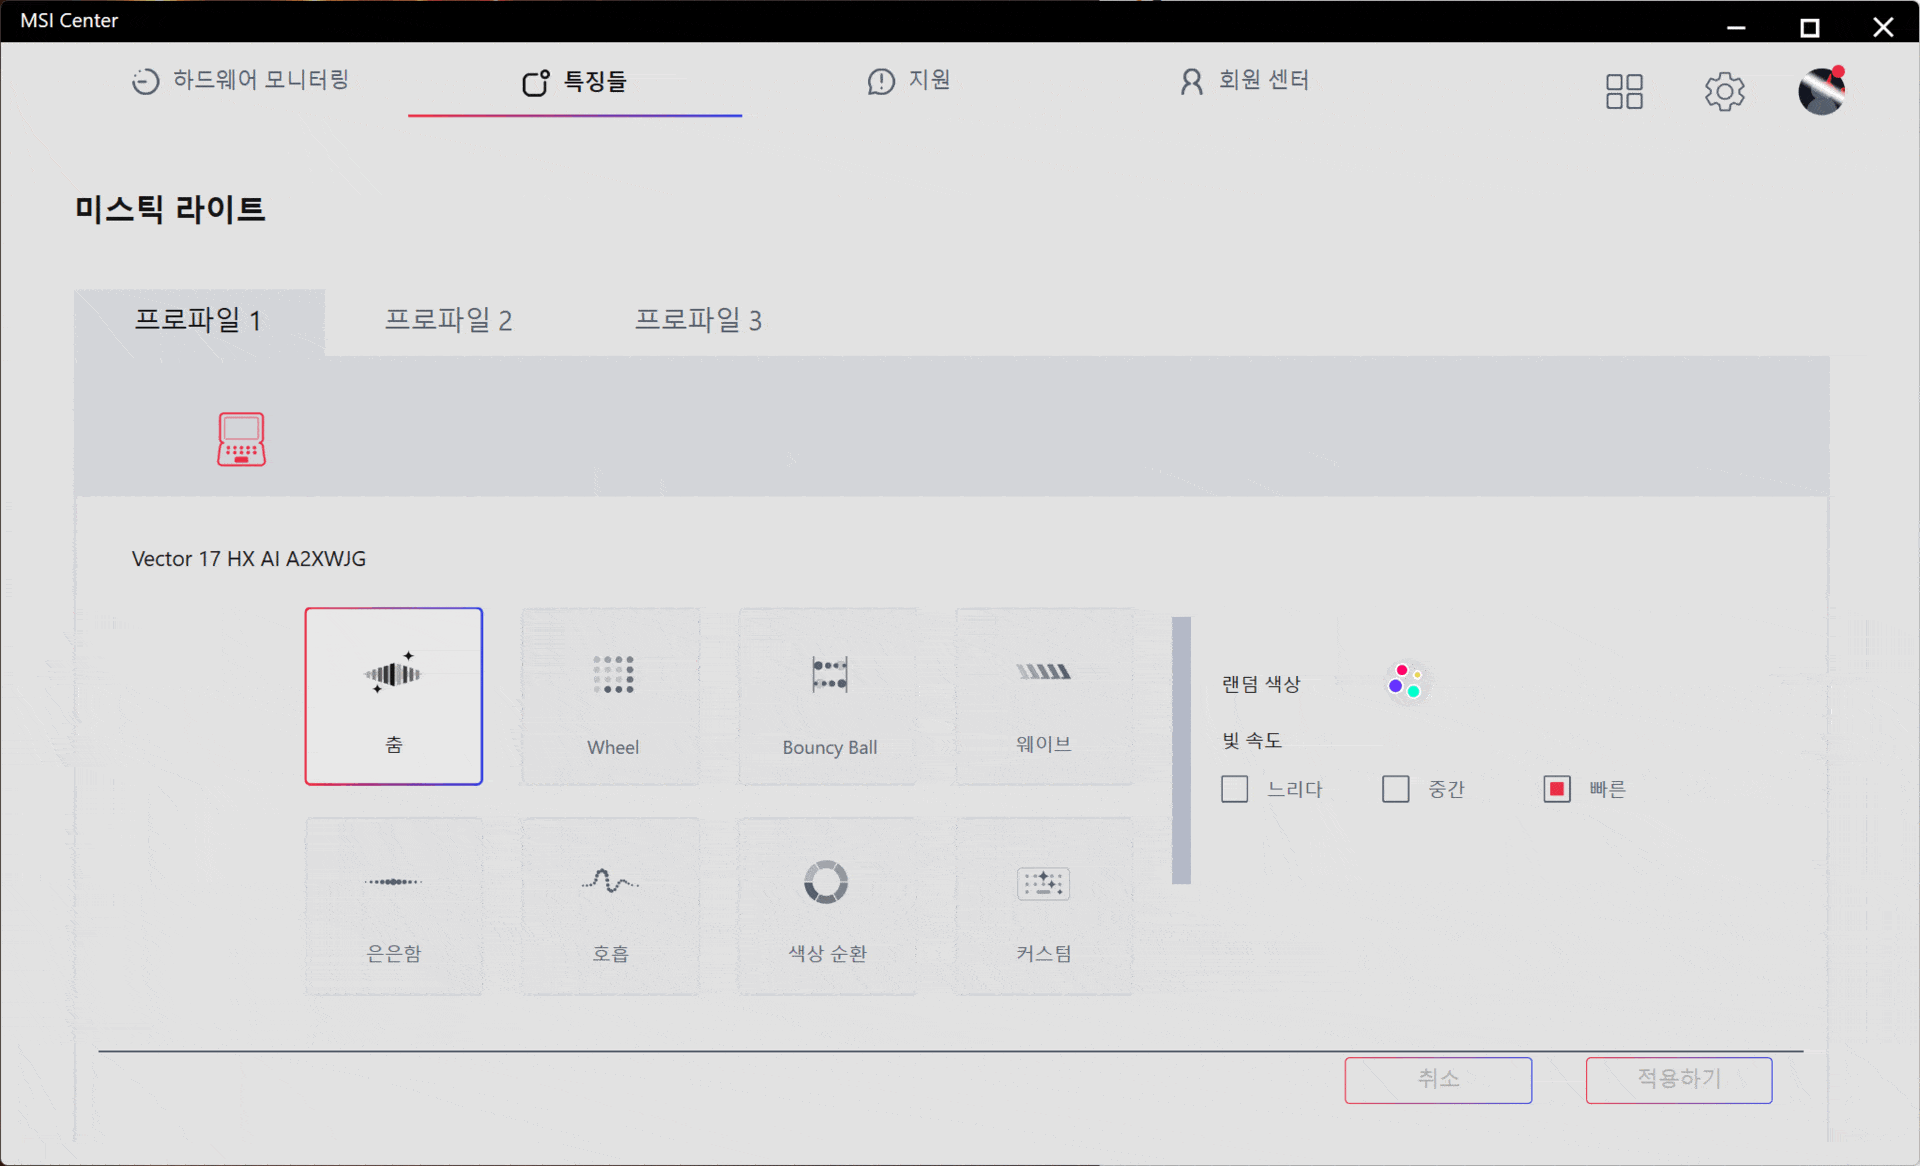
Task: Click the 취소 cancel button
Action: pos(1438,1080)
